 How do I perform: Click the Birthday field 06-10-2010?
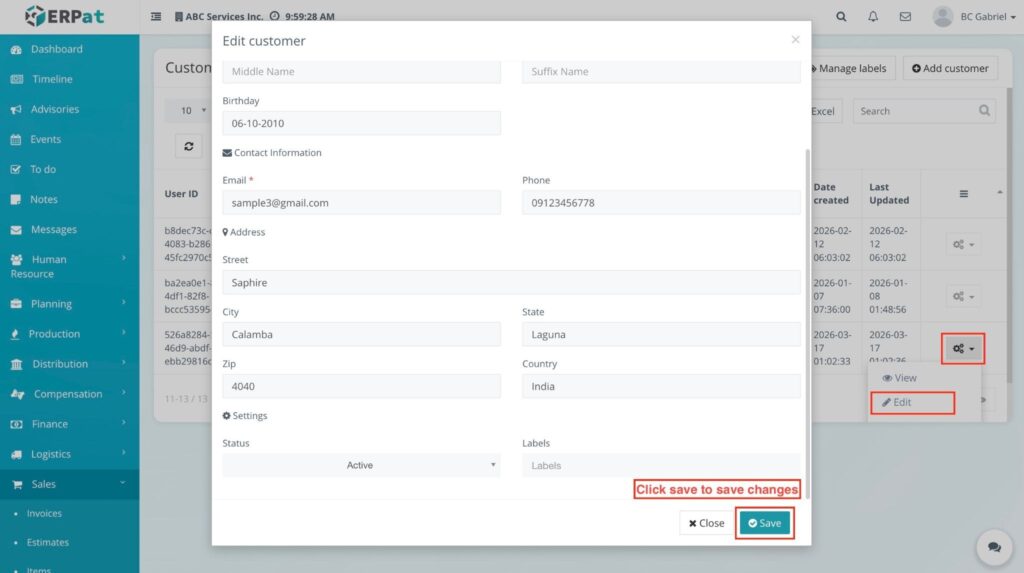tap(361, 123)
